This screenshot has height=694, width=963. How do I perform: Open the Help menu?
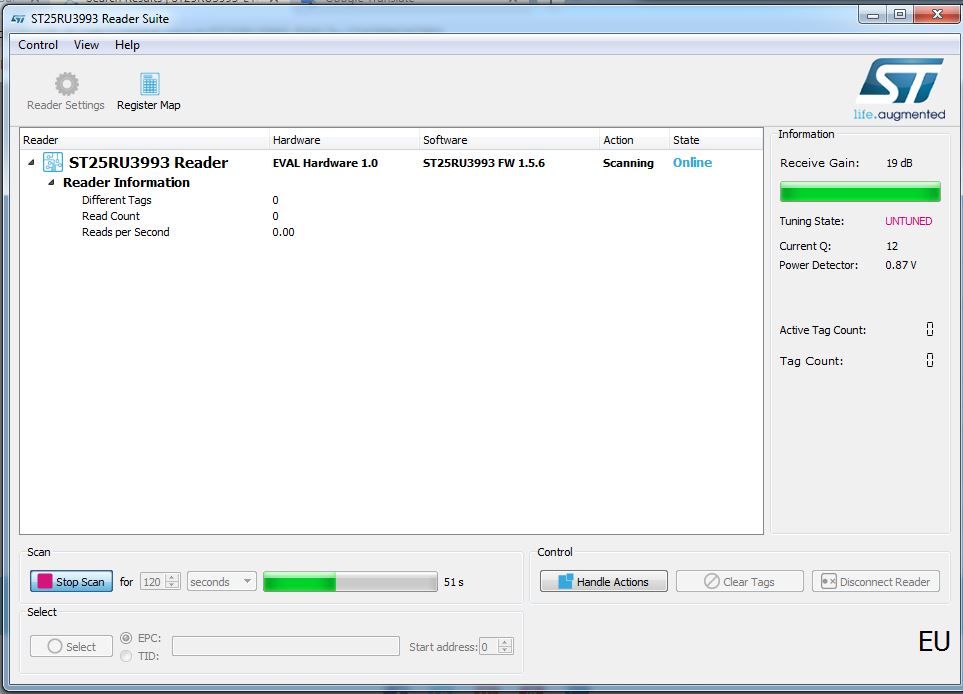127,45
